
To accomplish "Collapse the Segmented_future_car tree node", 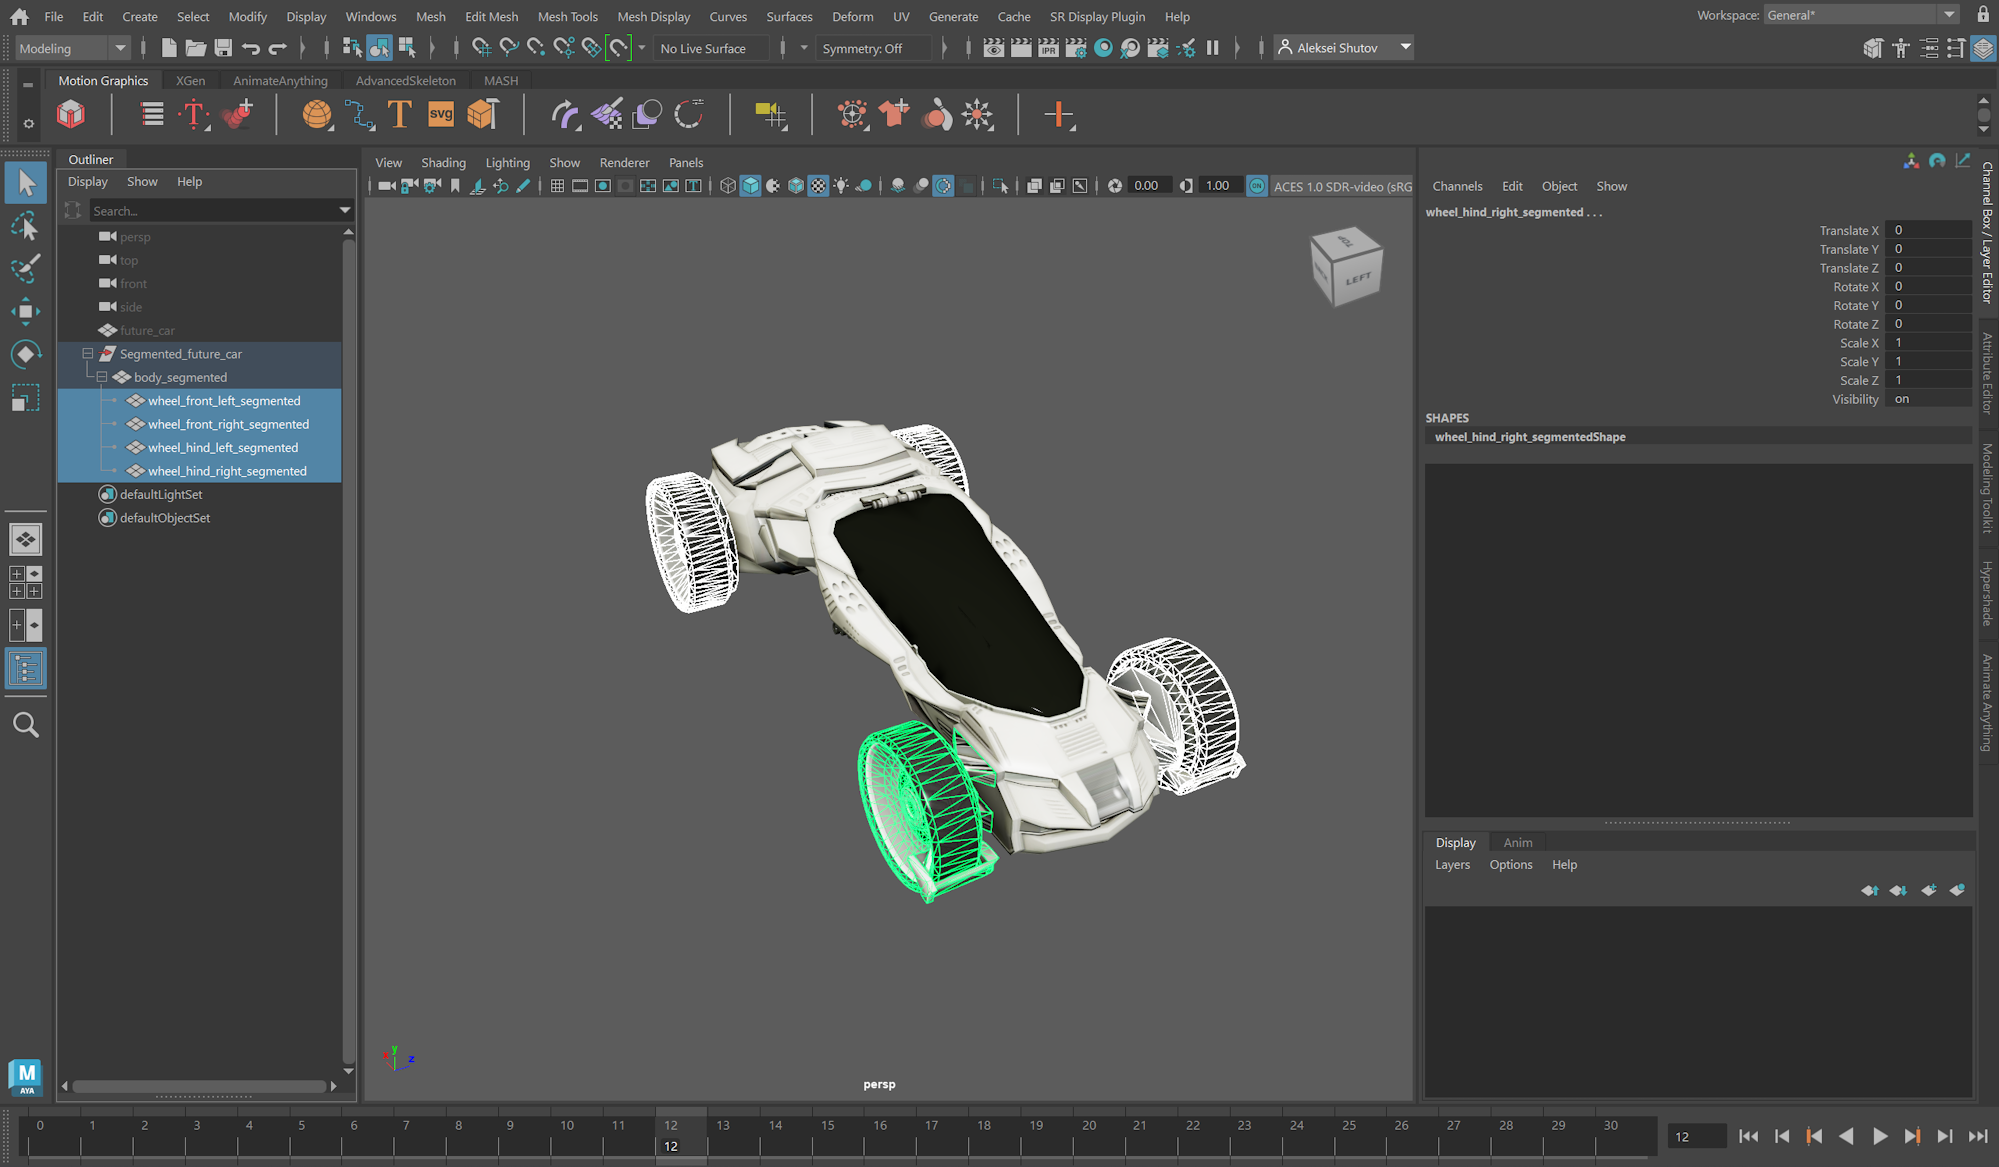I will coord(88,354).
